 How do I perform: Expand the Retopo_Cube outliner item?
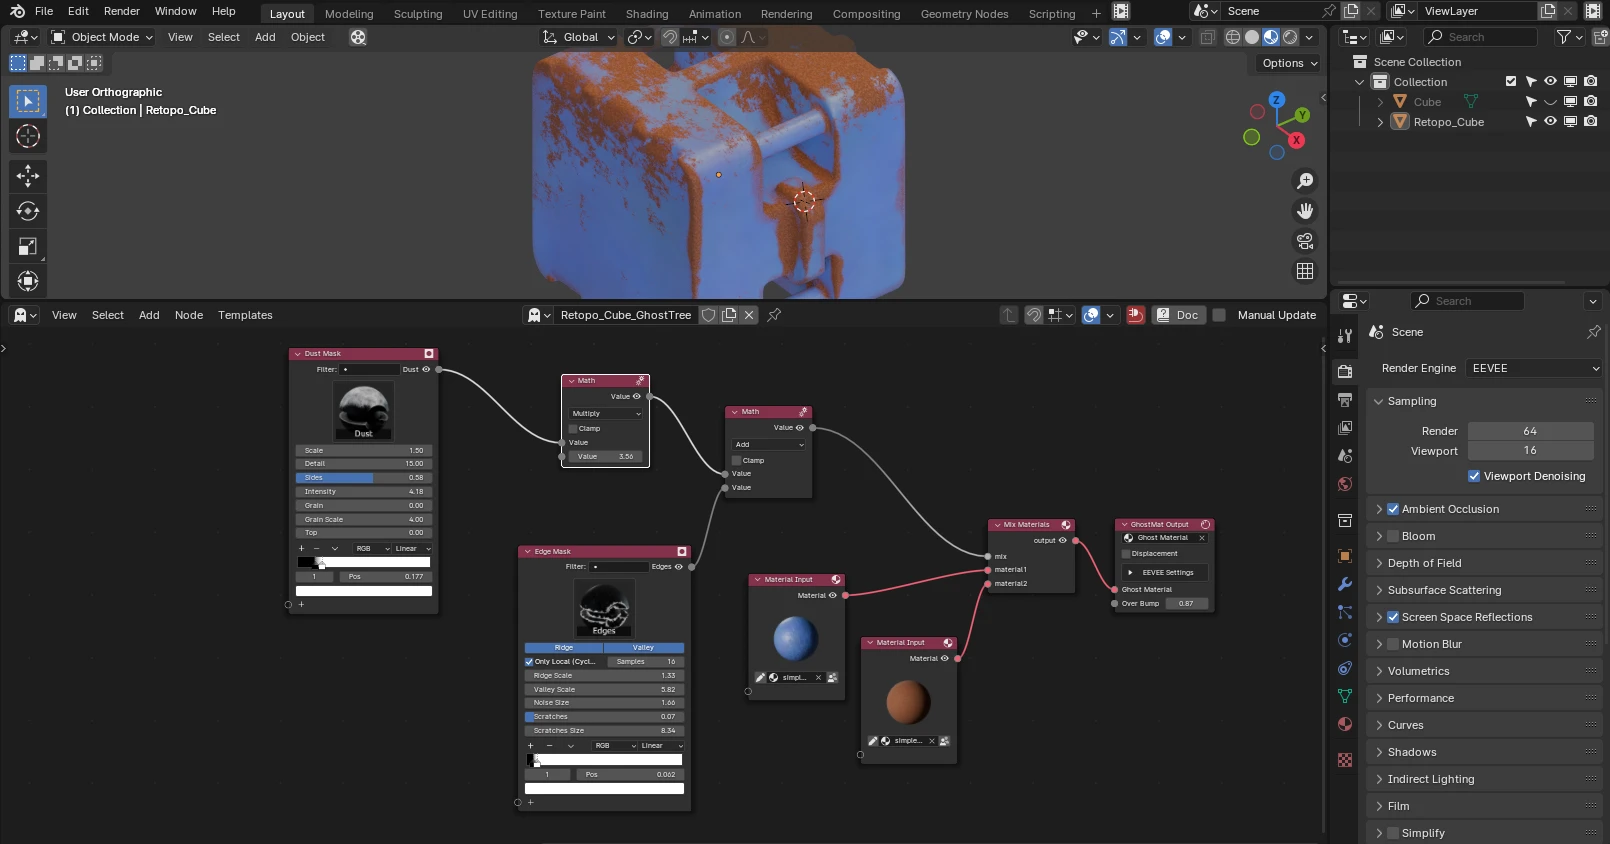pos(1380,122)
